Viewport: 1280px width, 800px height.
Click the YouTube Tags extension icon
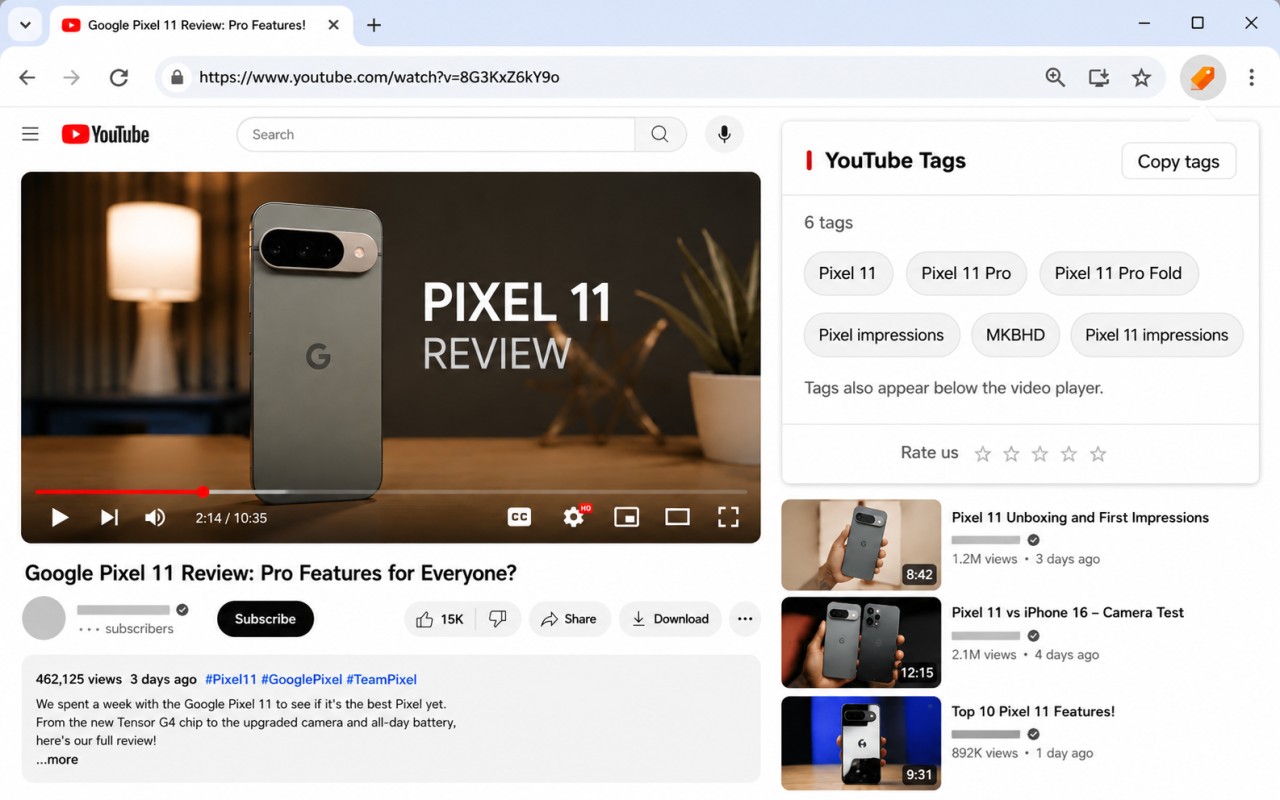(1202, 78)
